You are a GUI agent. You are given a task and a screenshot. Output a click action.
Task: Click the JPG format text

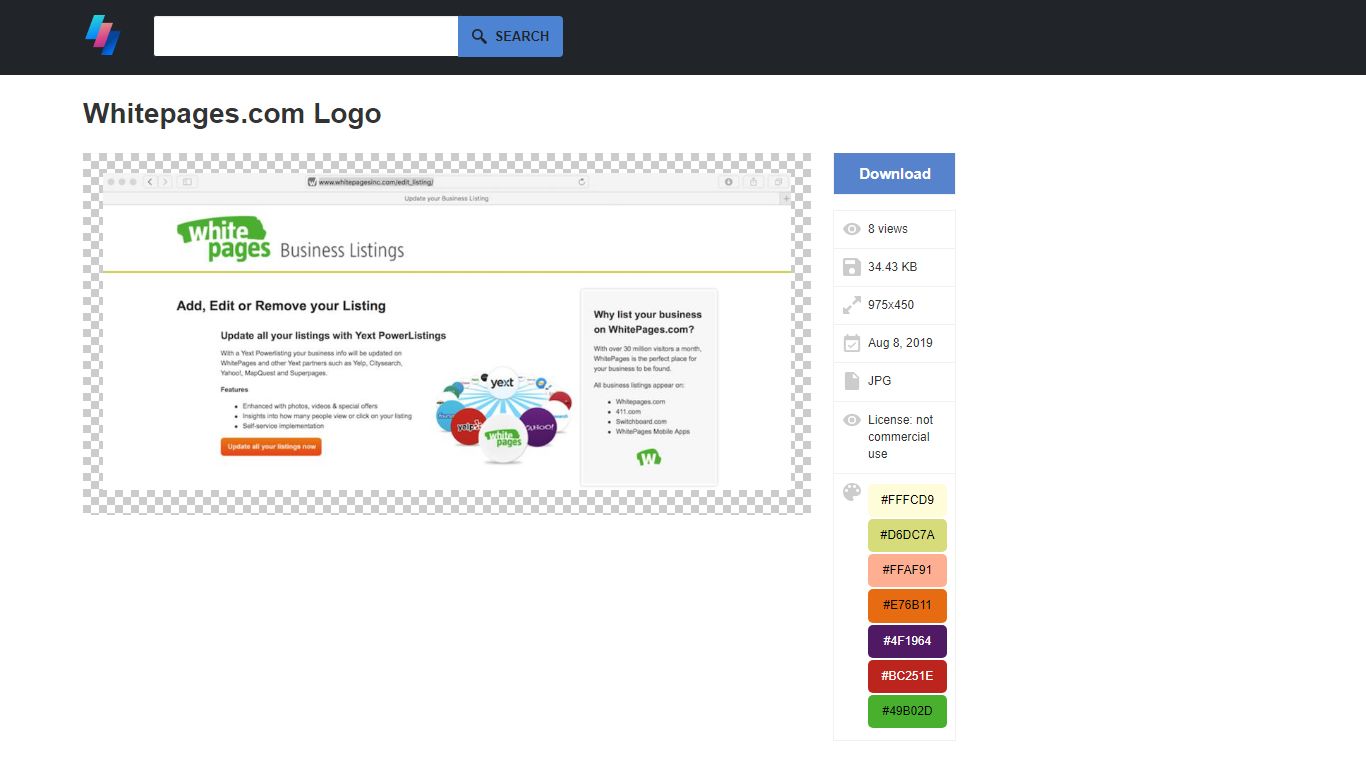(879, 381)
